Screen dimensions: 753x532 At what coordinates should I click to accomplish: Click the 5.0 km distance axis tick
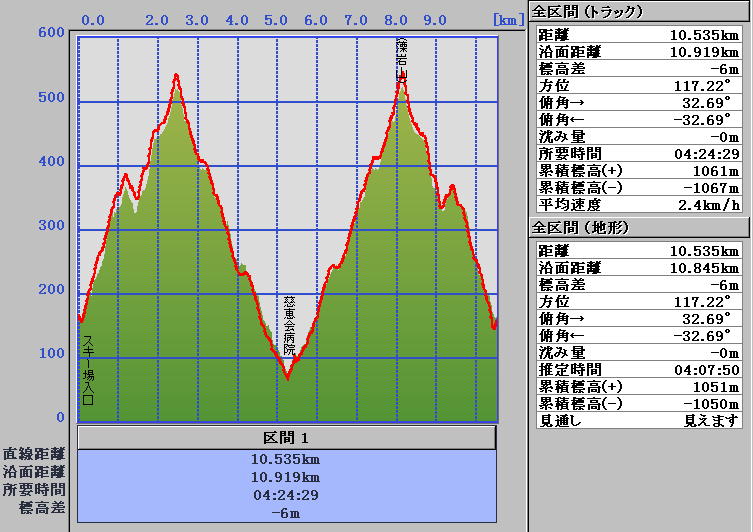276,20
